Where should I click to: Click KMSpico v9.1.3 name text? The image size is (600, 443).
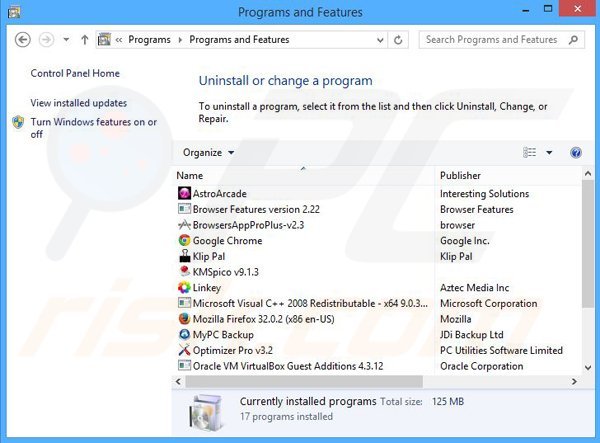(226, 272)
